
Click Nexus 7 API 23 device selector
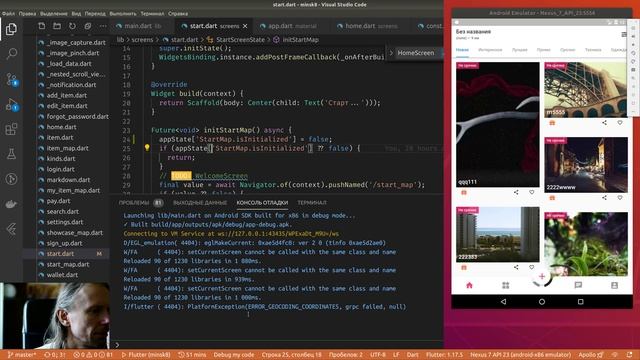520,355
